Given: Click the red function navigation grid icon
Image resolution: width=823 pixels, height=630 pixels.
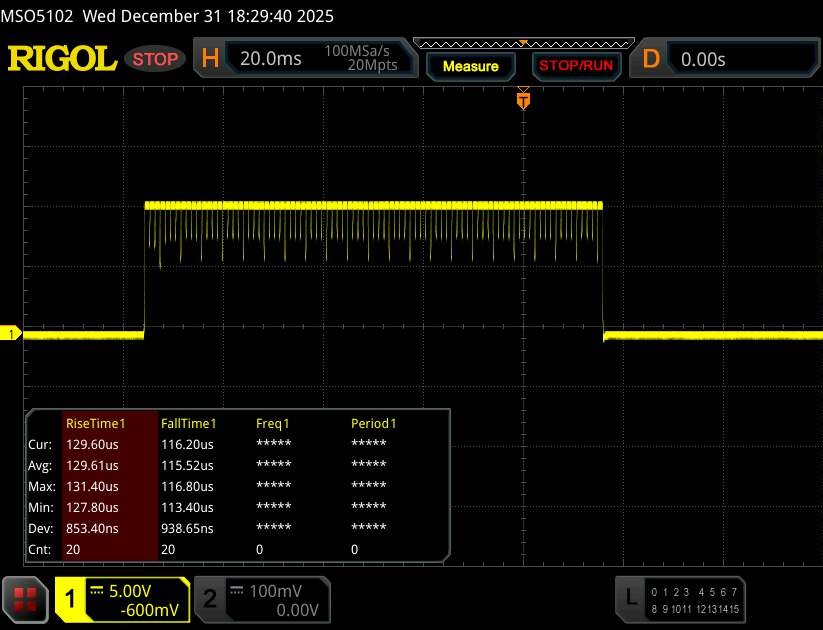Looking at the screenshot, I should click(x=27, y=599).
